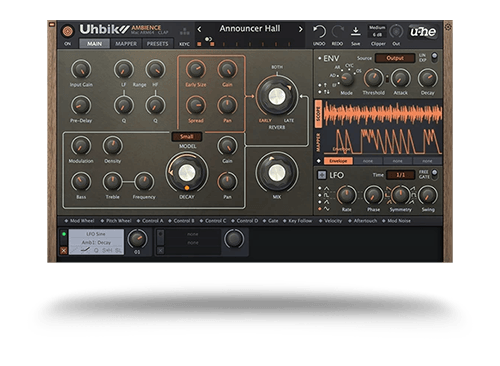Click the Frequency knob

pos(144,182)
